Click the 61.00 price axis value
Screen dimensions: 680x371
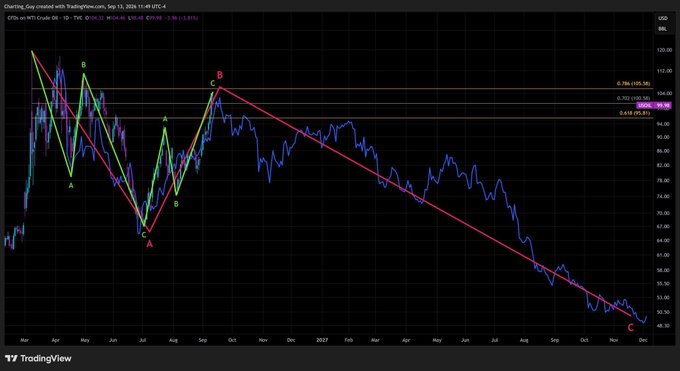(x=664, y=255)
